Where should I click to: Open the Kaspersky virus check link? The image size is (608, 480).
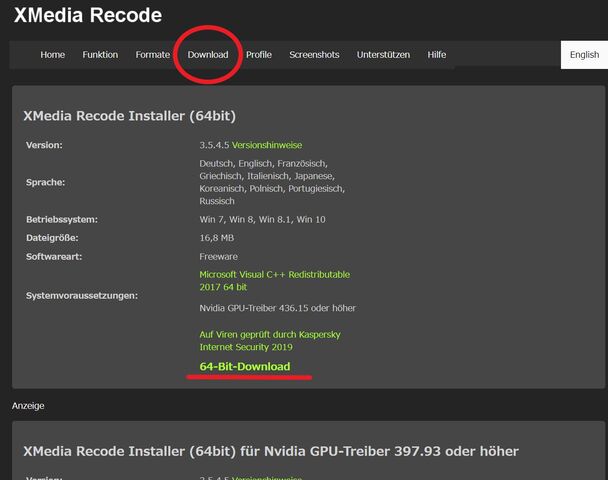(270, 341)
